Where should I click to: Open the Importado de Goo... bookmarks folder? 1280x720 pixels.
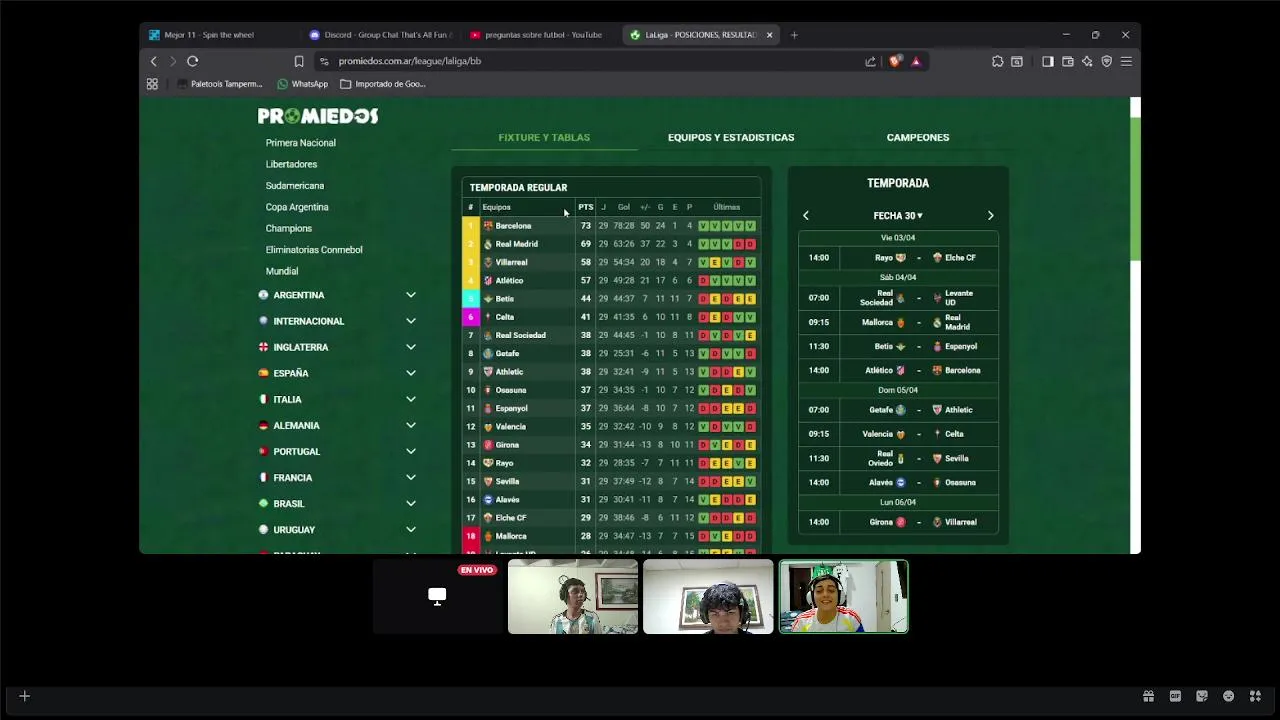pyautogui.click(x=383, y=84)
